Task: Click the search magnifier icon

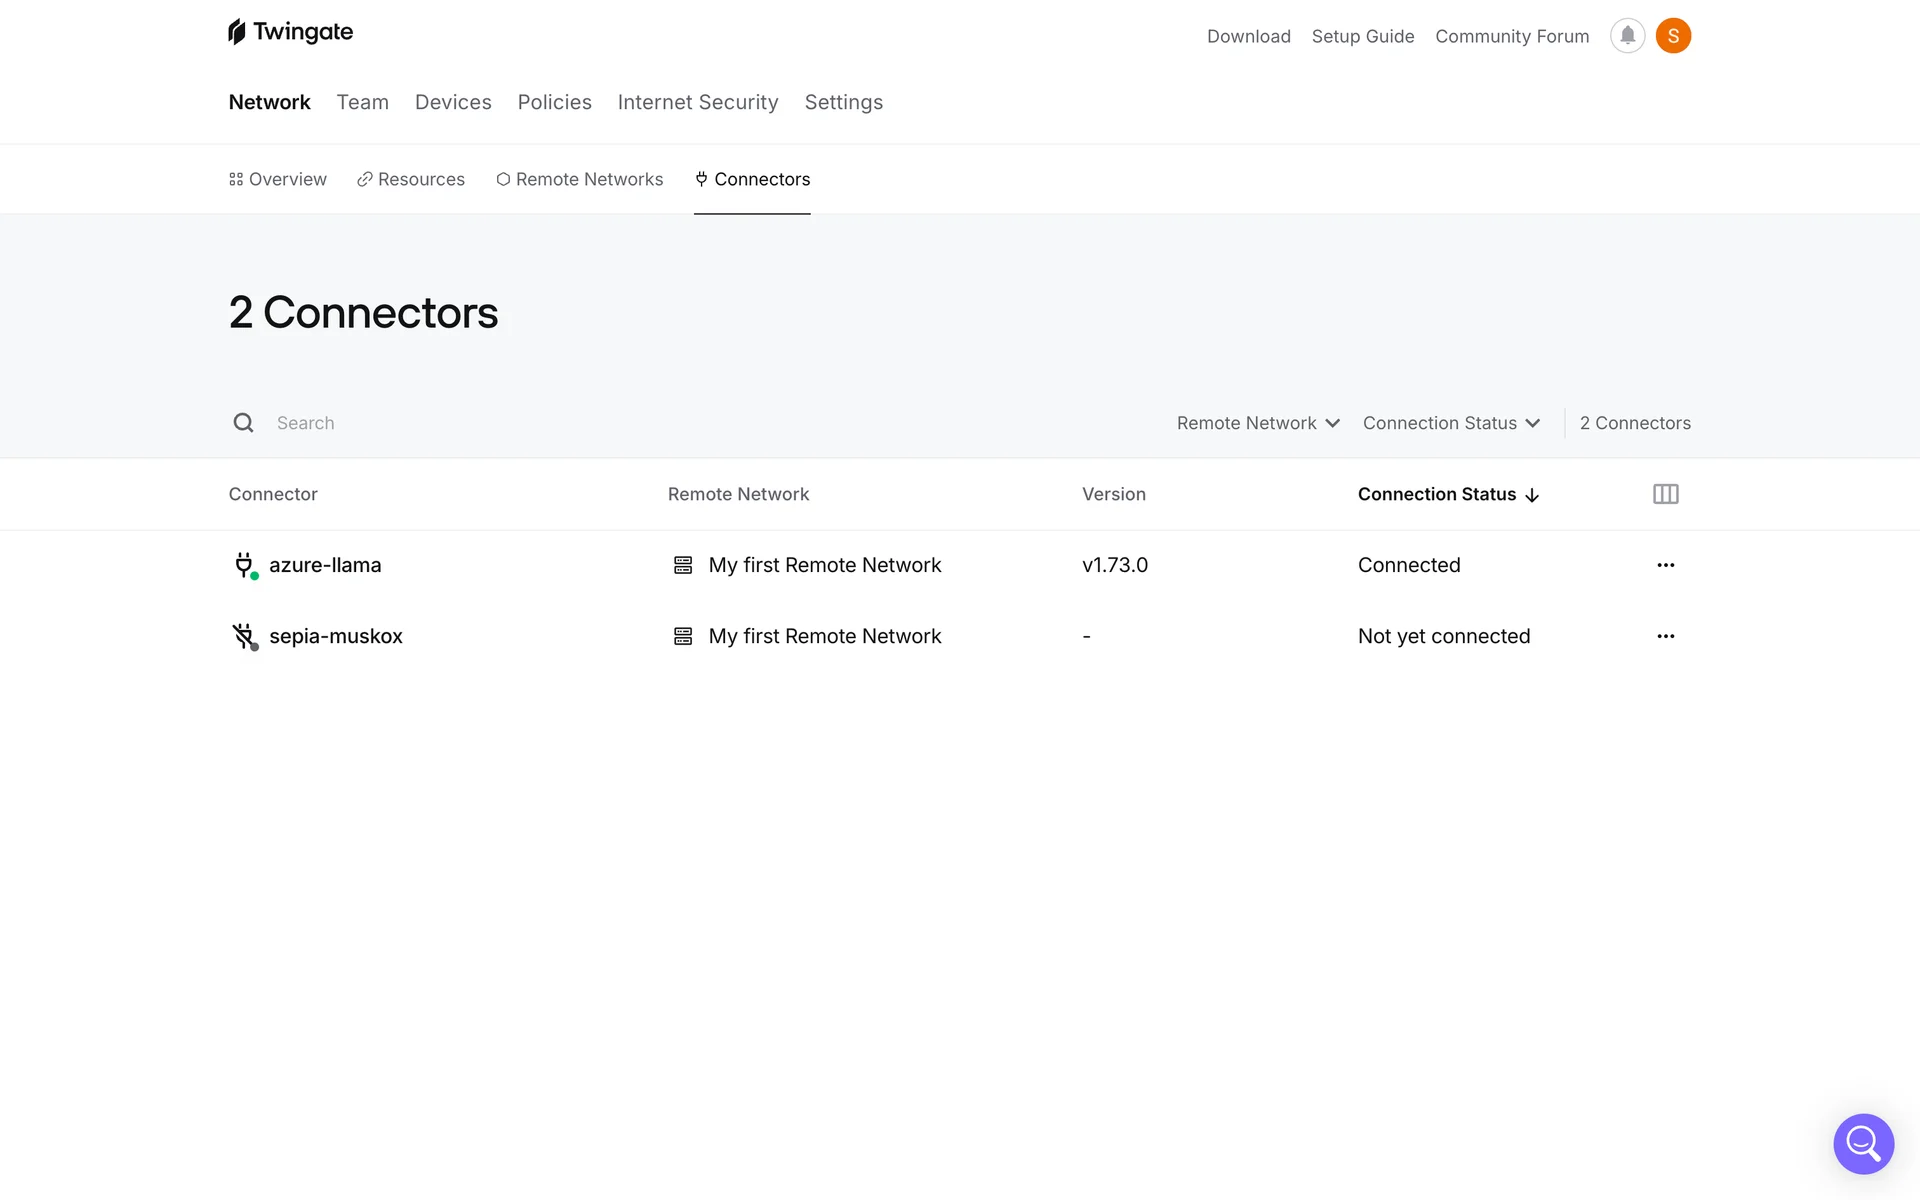Action: [243, 423]
